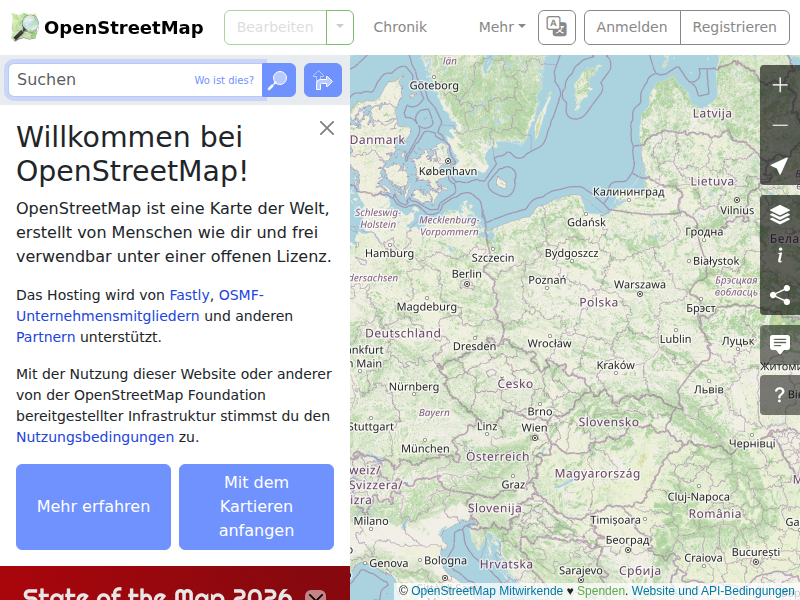Click the Registrieren button
This screenshot has width=800, height=600.
(735, 27)
